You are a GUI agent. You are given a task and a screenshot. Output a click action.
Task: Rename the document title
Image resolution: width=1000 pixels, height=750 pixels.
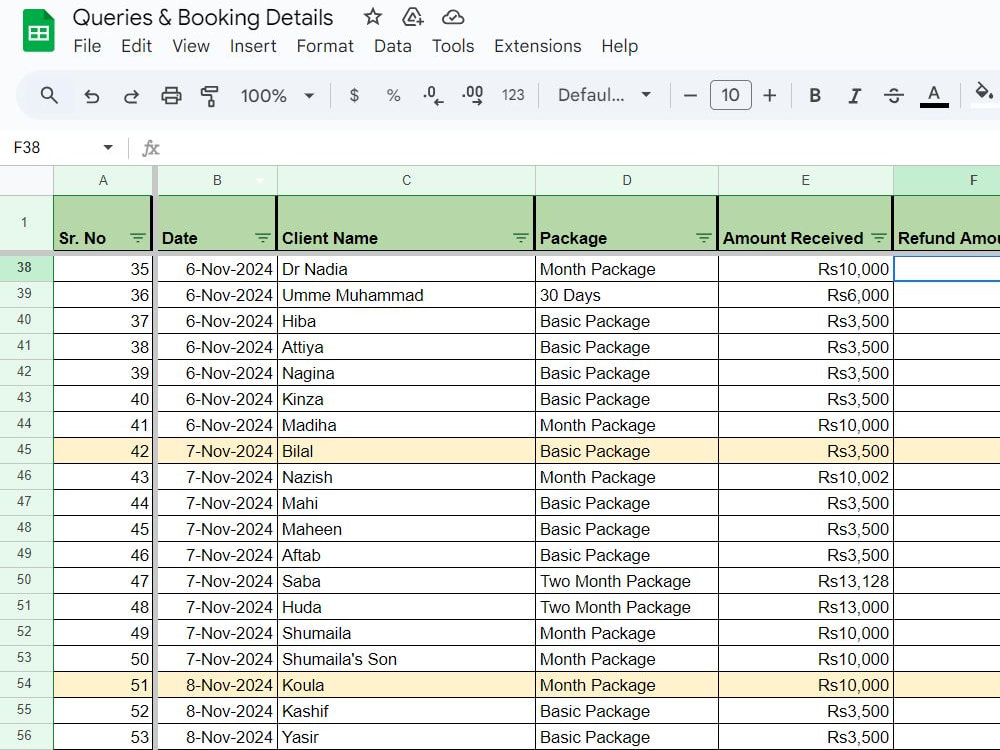(x=203, y=17)
